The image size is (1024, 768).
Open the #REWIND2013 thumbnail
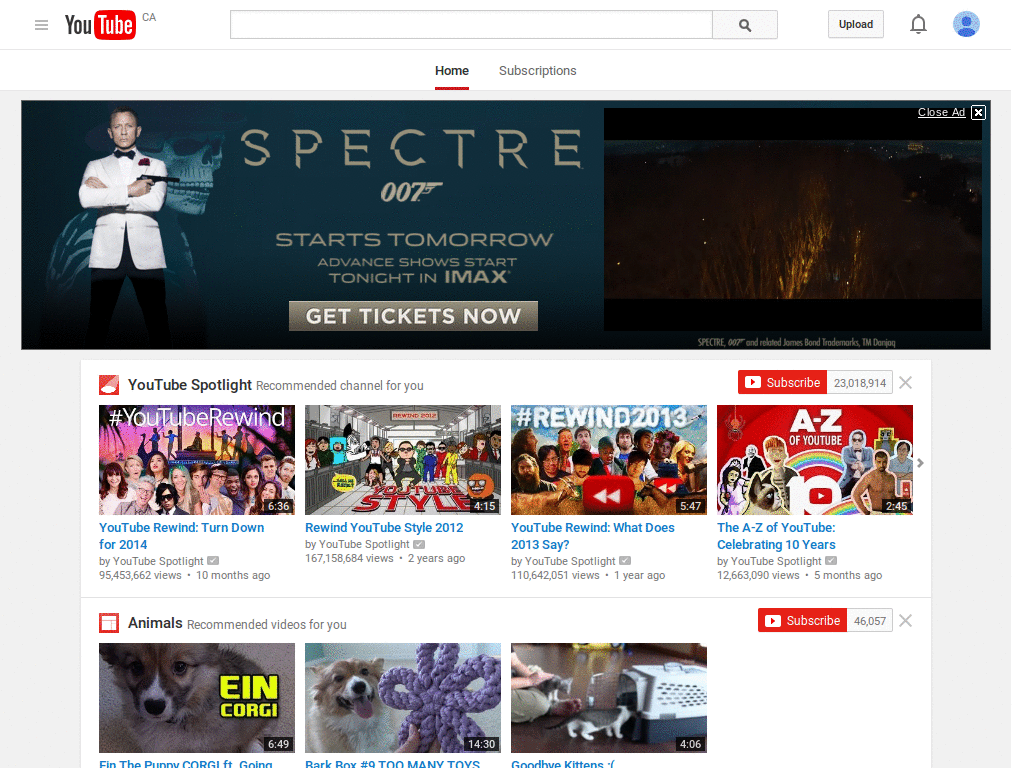609,460
